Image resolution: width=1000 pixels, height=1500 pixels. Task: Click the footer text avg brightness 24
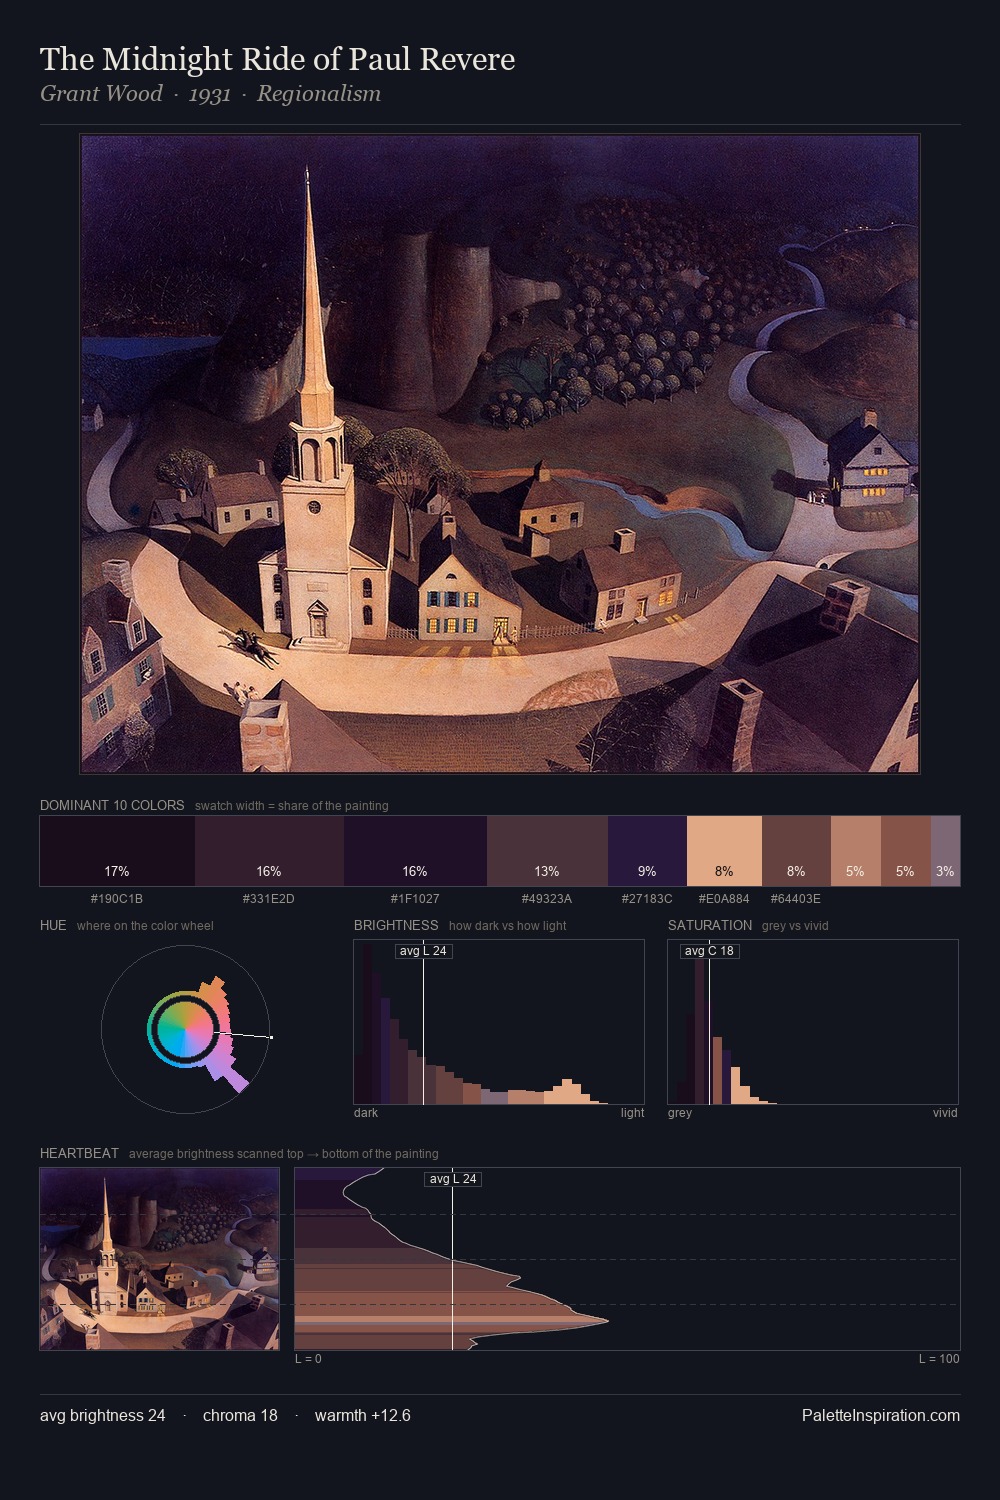click(x=103, y=1415)
